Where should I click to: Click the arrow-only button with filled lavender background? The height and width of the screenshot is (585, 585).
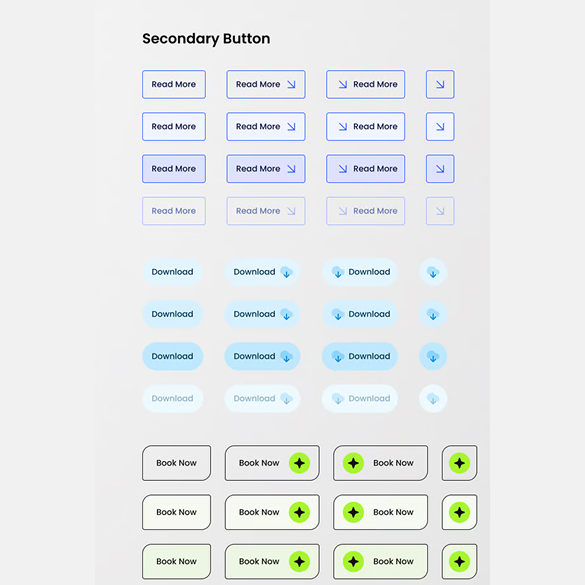pyautogui.click(x=440, y=169)
